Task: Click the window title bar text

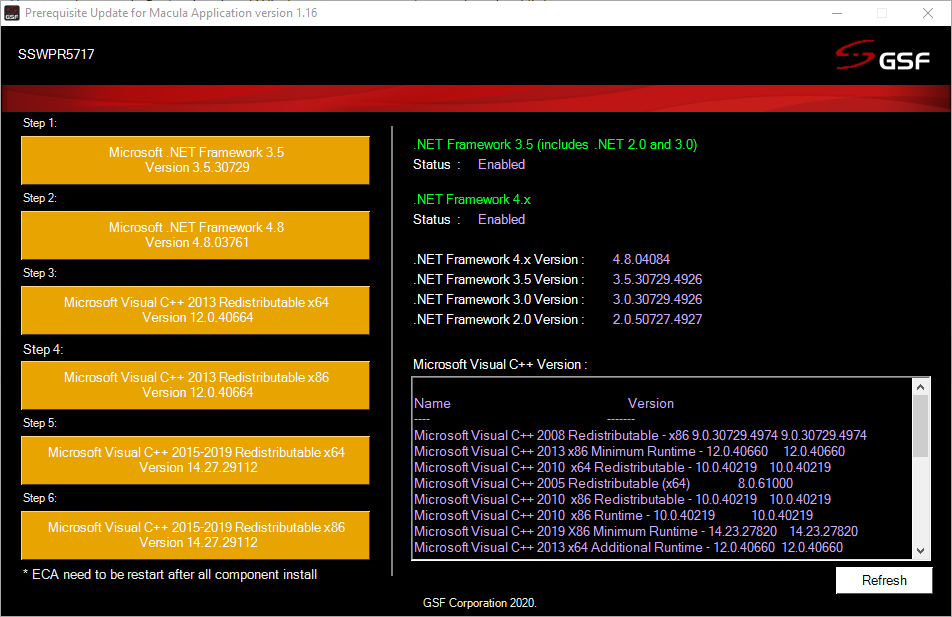Action: [x=171, y=13]
